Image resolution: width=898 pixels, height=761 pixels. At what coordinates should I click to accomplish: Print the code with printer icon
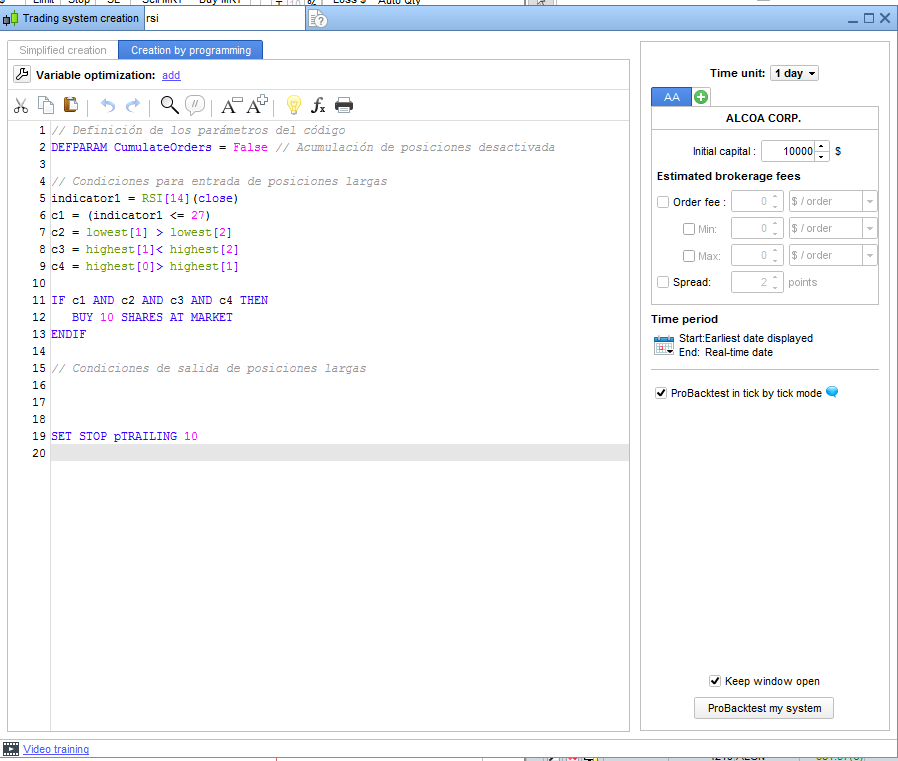(344, 105)
